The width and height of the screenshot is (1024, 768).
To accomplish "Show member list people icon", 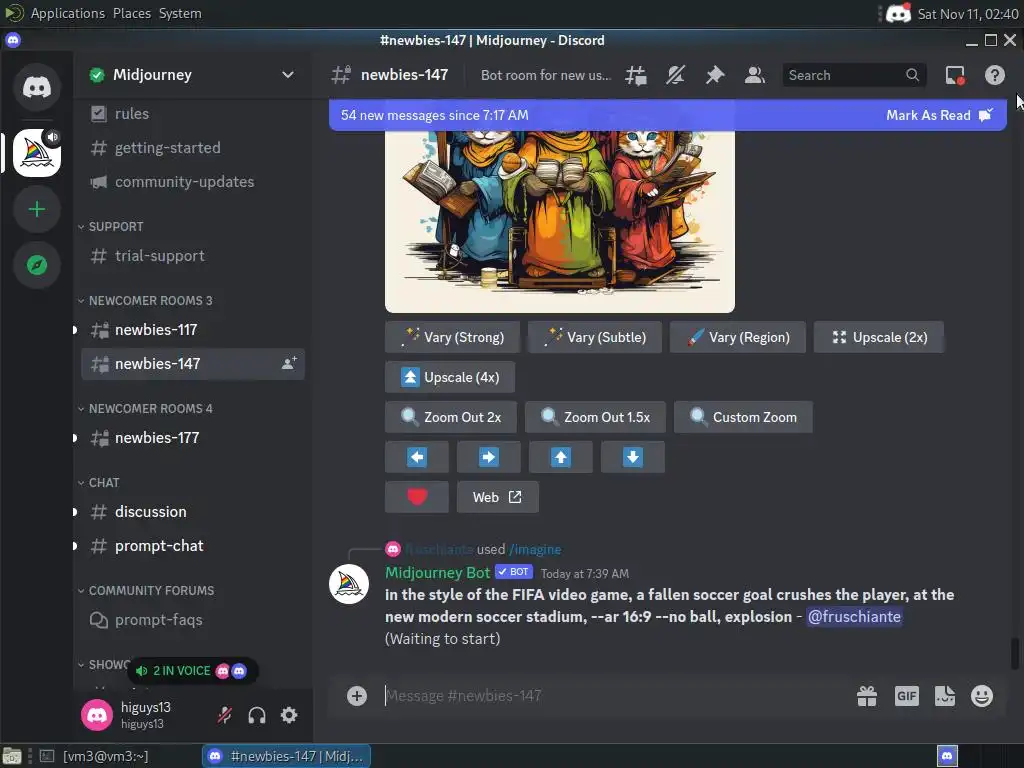I will click(755, 75).
